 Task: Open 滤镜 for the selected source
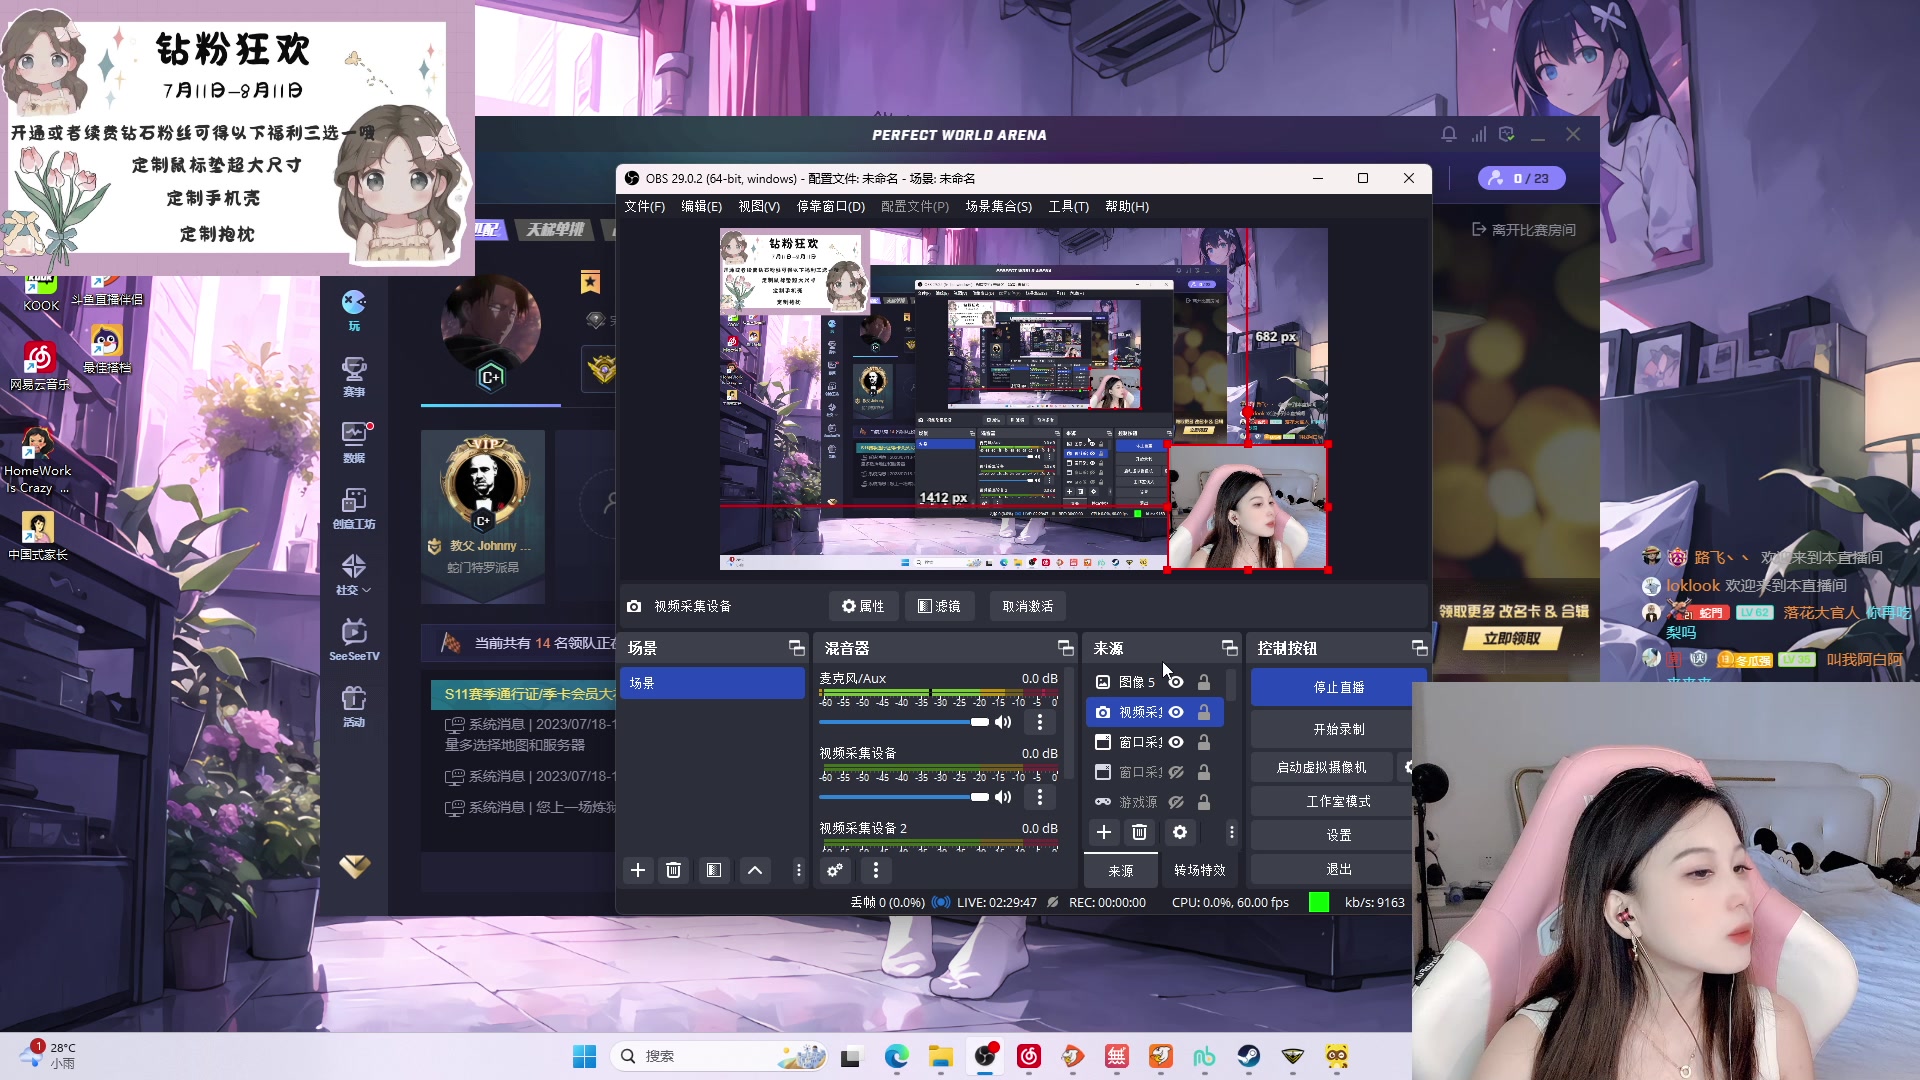(939, 606)
